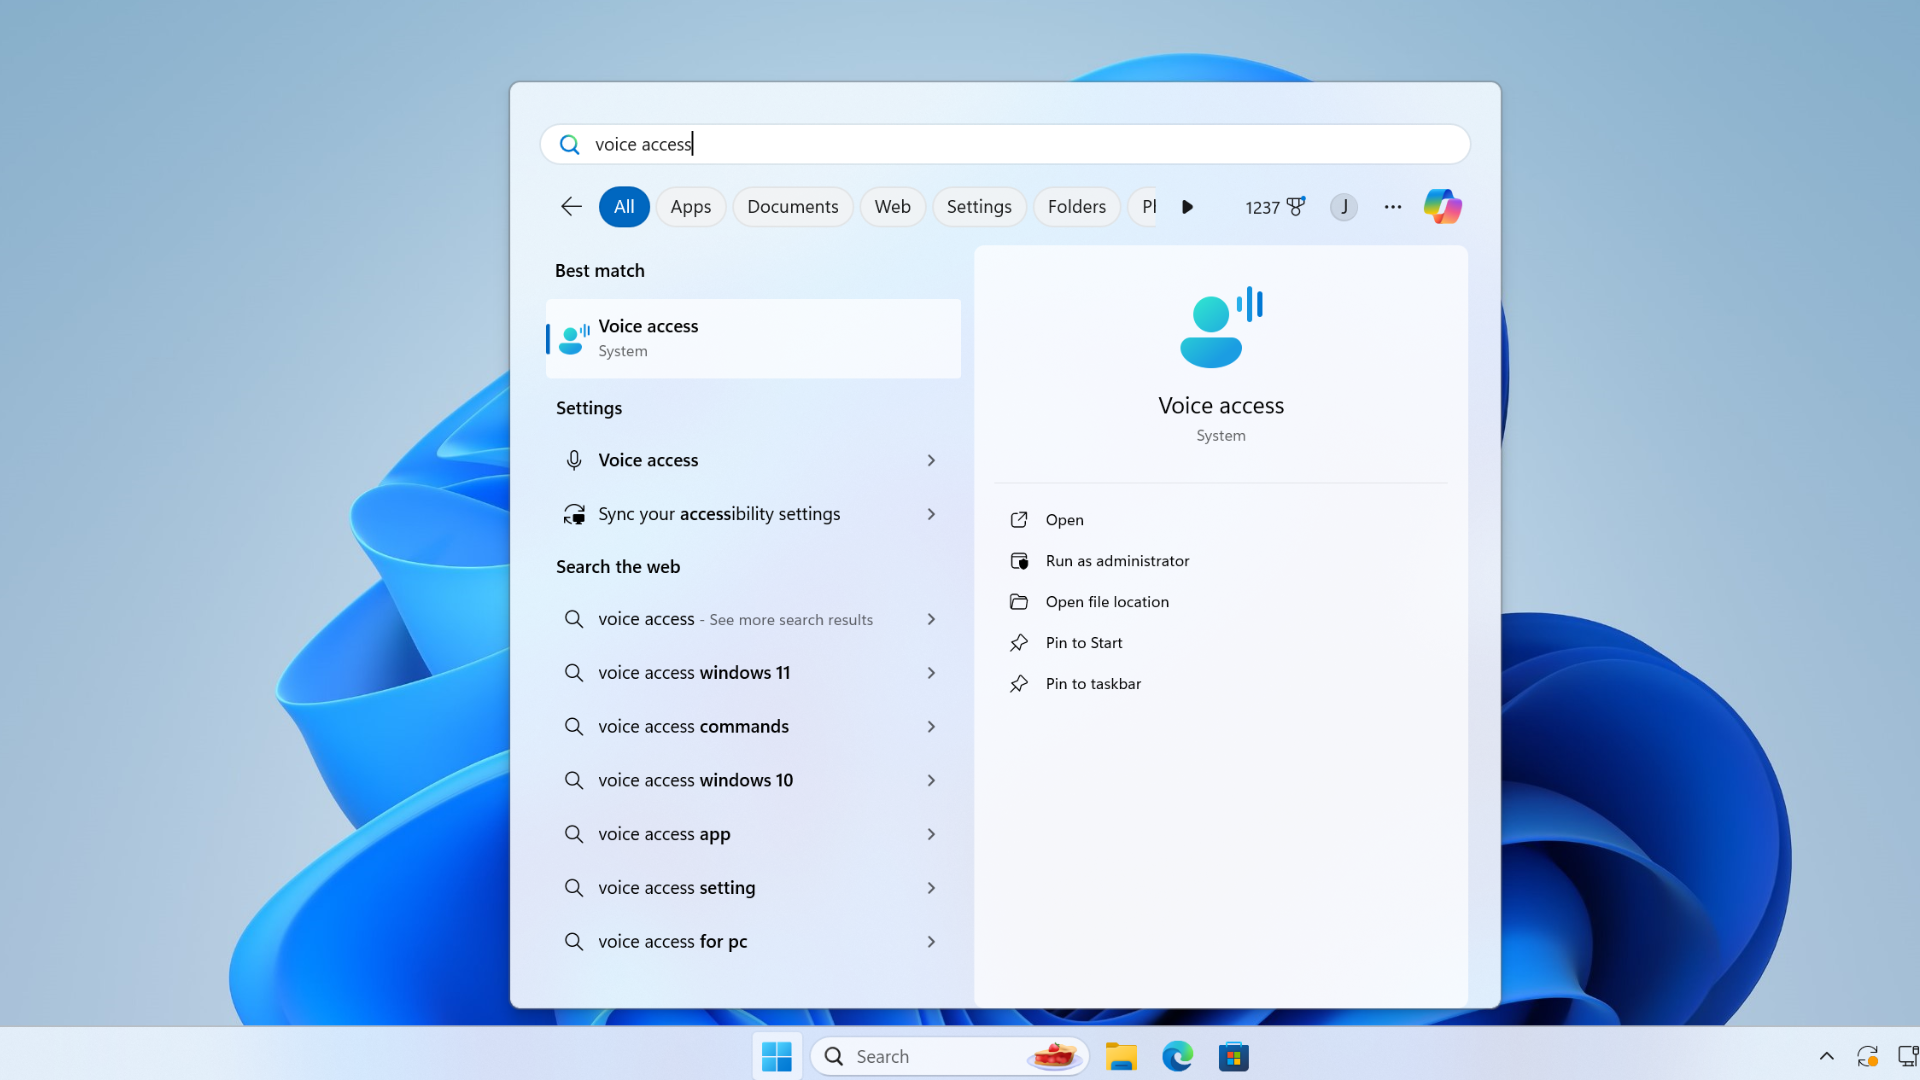Click Open to launch Voice access
Image resolution: width=1920 pixels, height=1080 pixels.
tap(1064, 518)
